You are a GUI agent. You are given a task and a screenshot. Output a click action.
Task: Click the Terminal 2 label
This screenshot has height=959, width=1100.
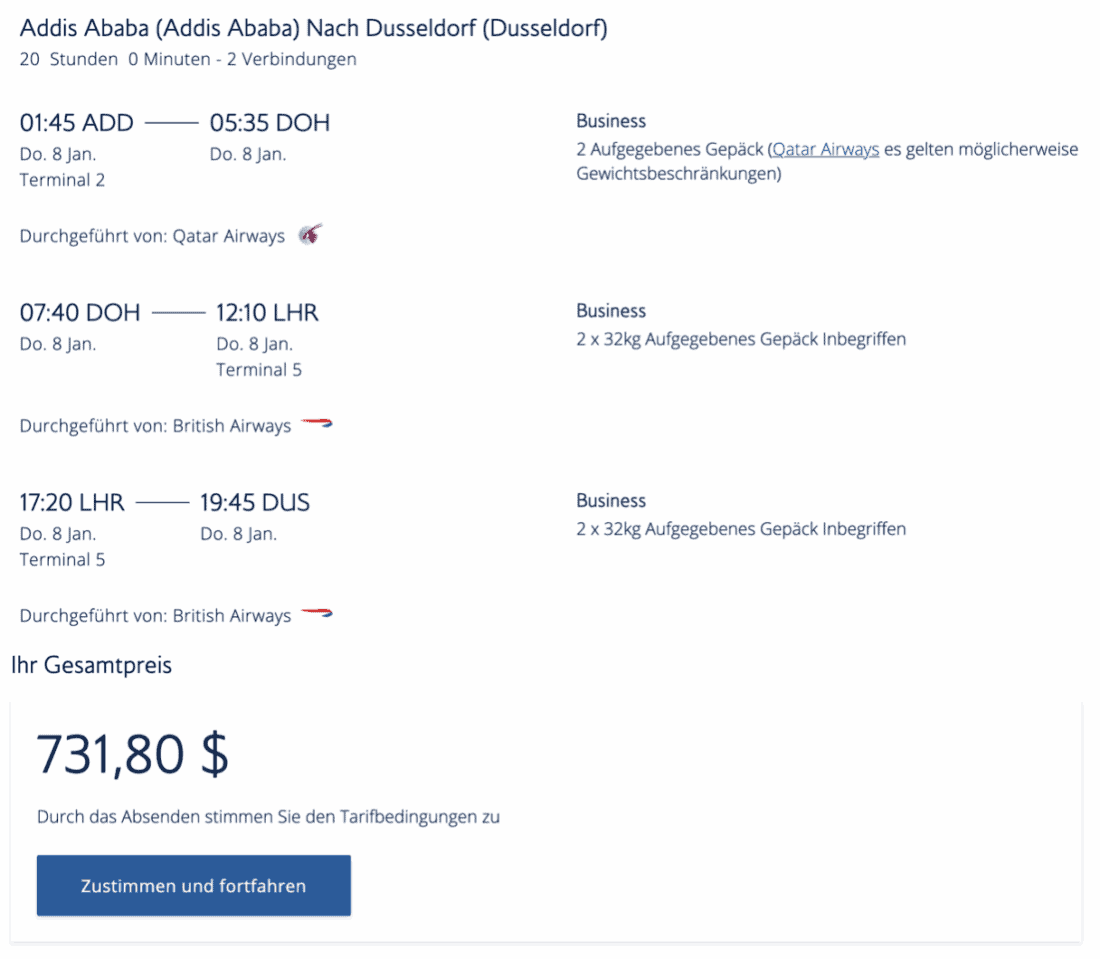click(62, 180)
